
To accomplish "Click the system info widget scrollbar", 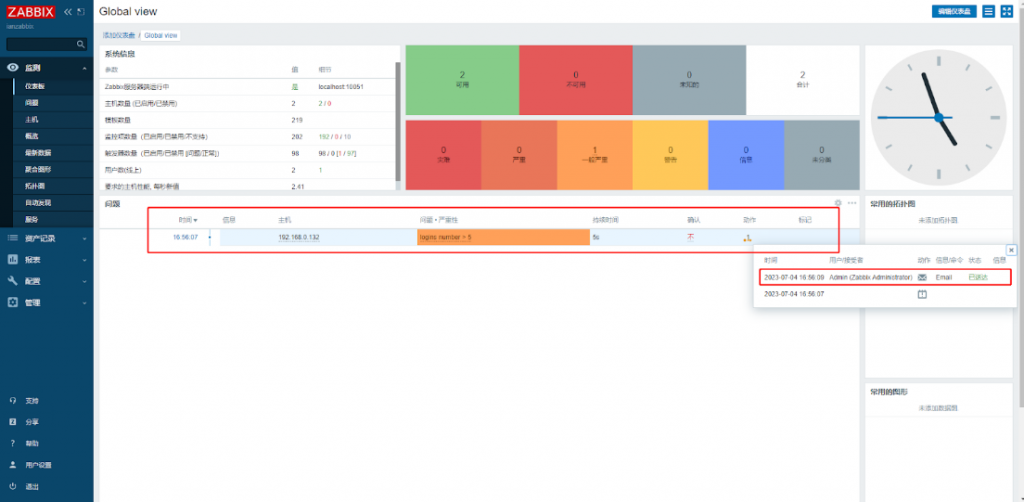I will 398,123.
